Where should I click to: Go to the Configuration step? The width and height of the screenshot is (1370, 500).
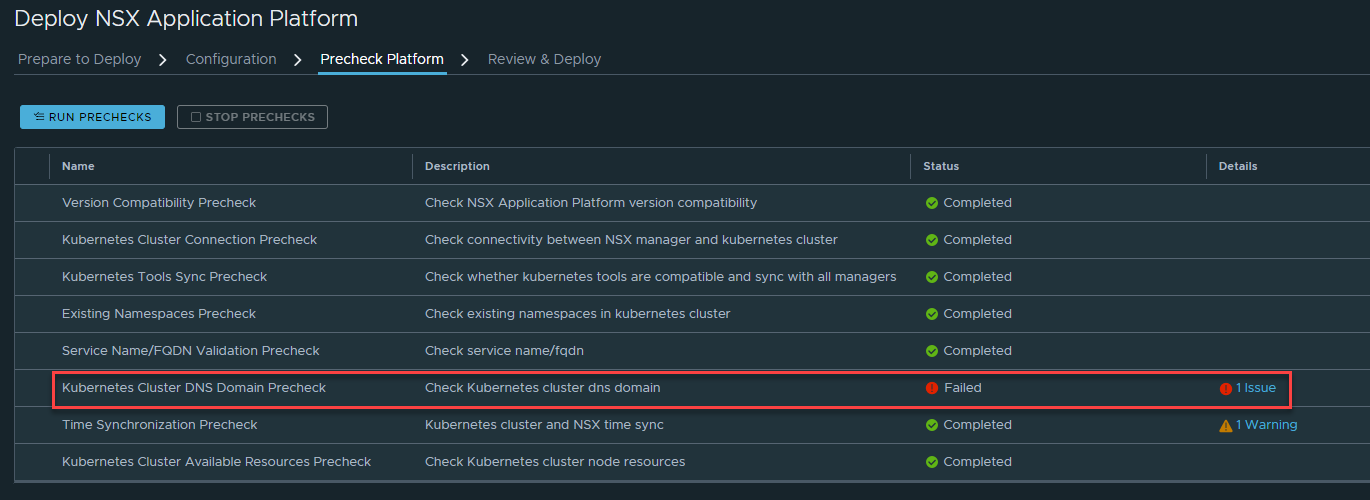pos(231,59)
